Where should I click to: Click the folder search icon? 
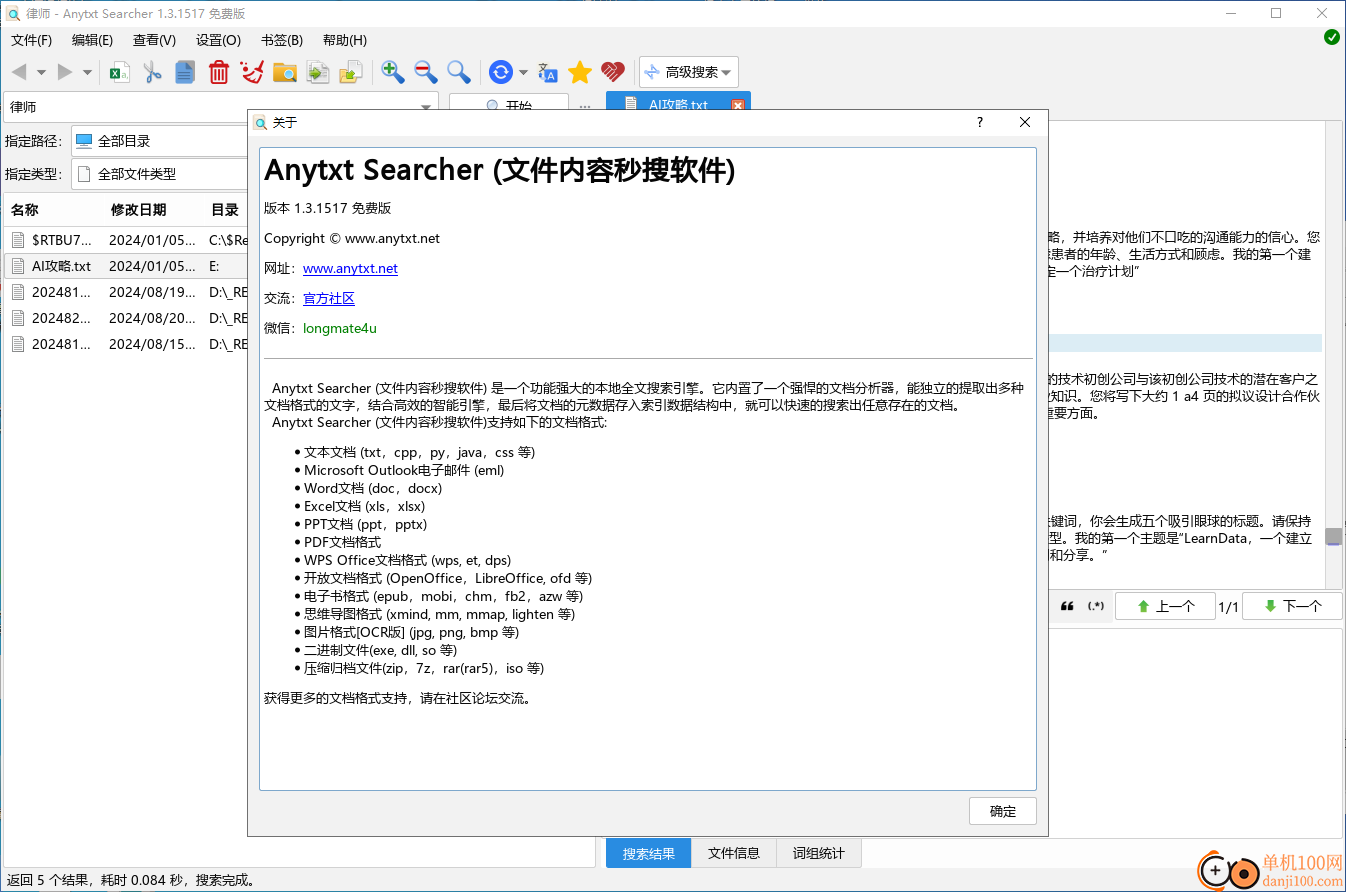pos(285,72)
